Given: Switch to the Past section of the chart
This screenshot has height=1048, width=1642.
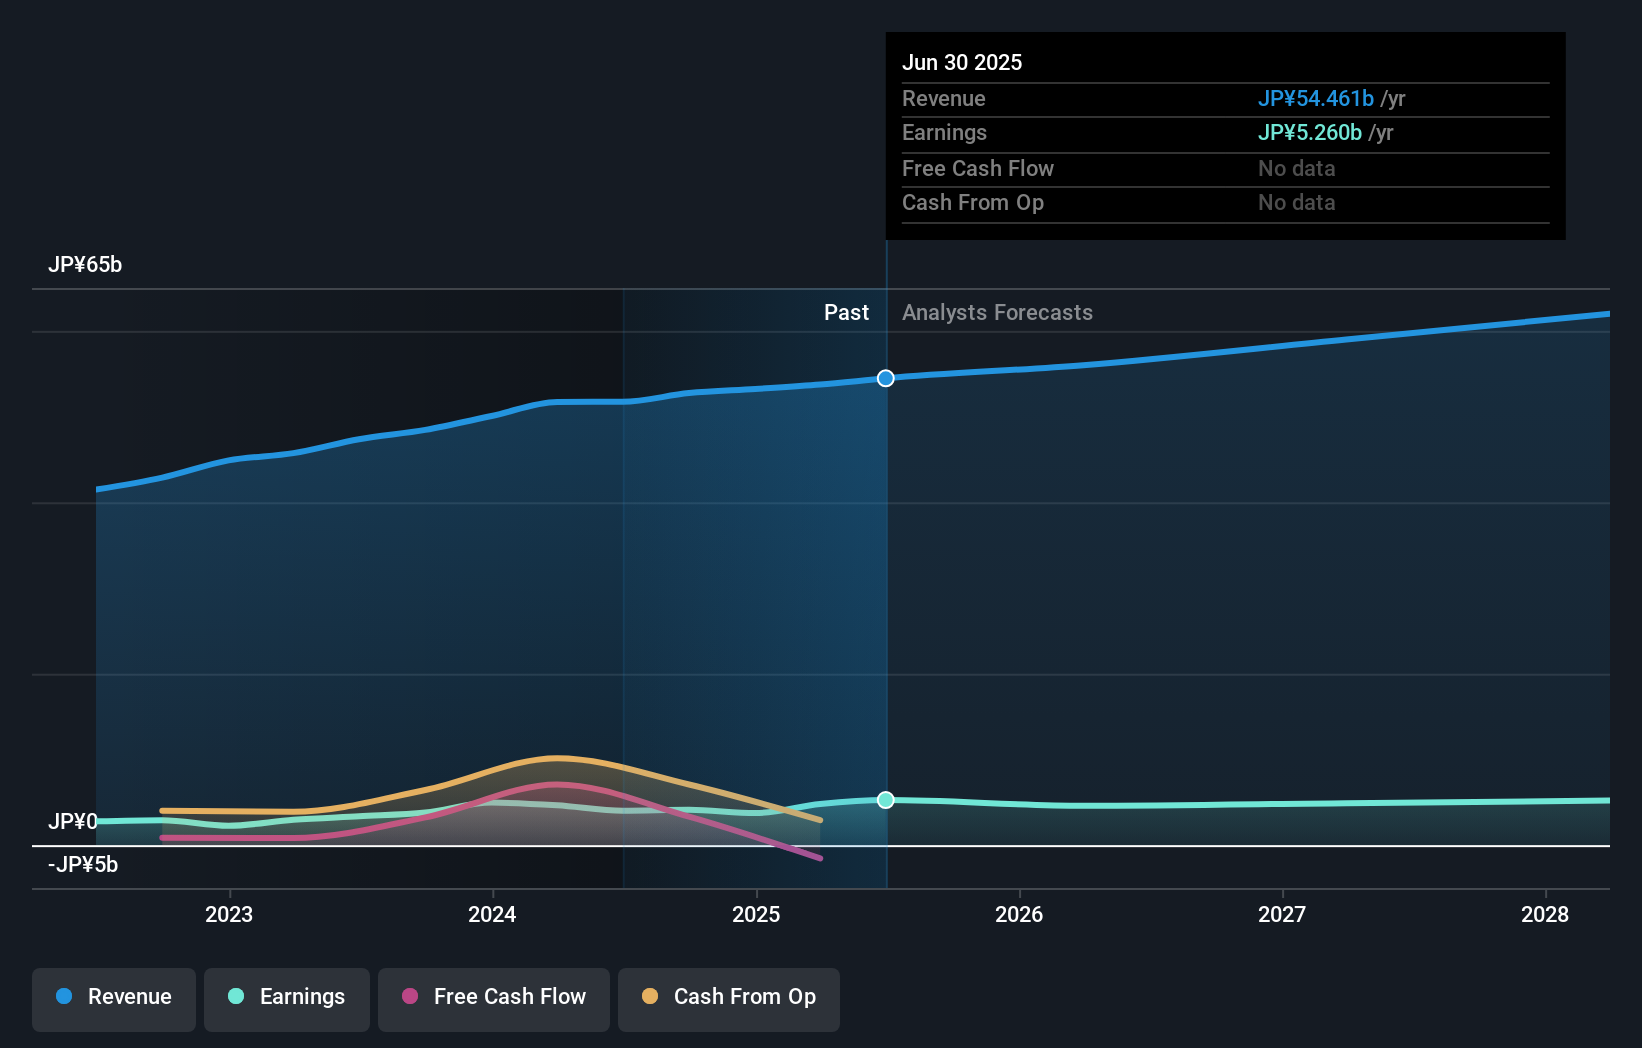Looking at the screenshot, I should tap(847, 312).
